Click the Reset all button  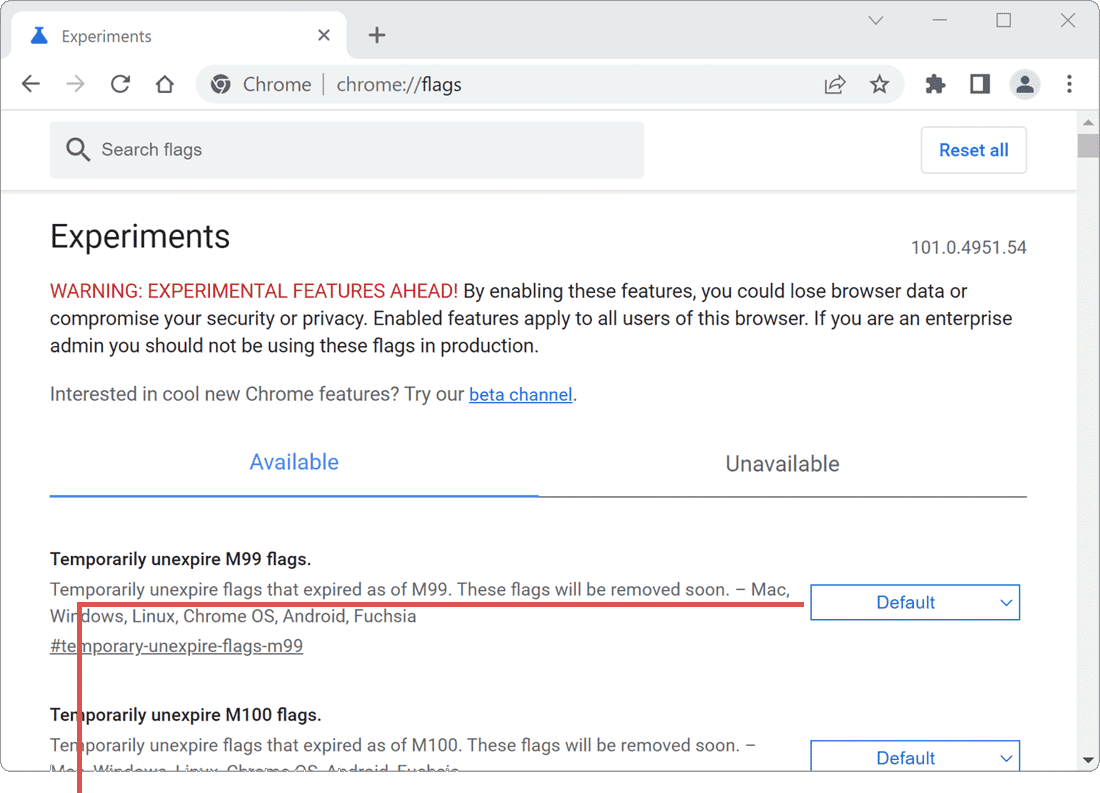[x=973, y=149]
